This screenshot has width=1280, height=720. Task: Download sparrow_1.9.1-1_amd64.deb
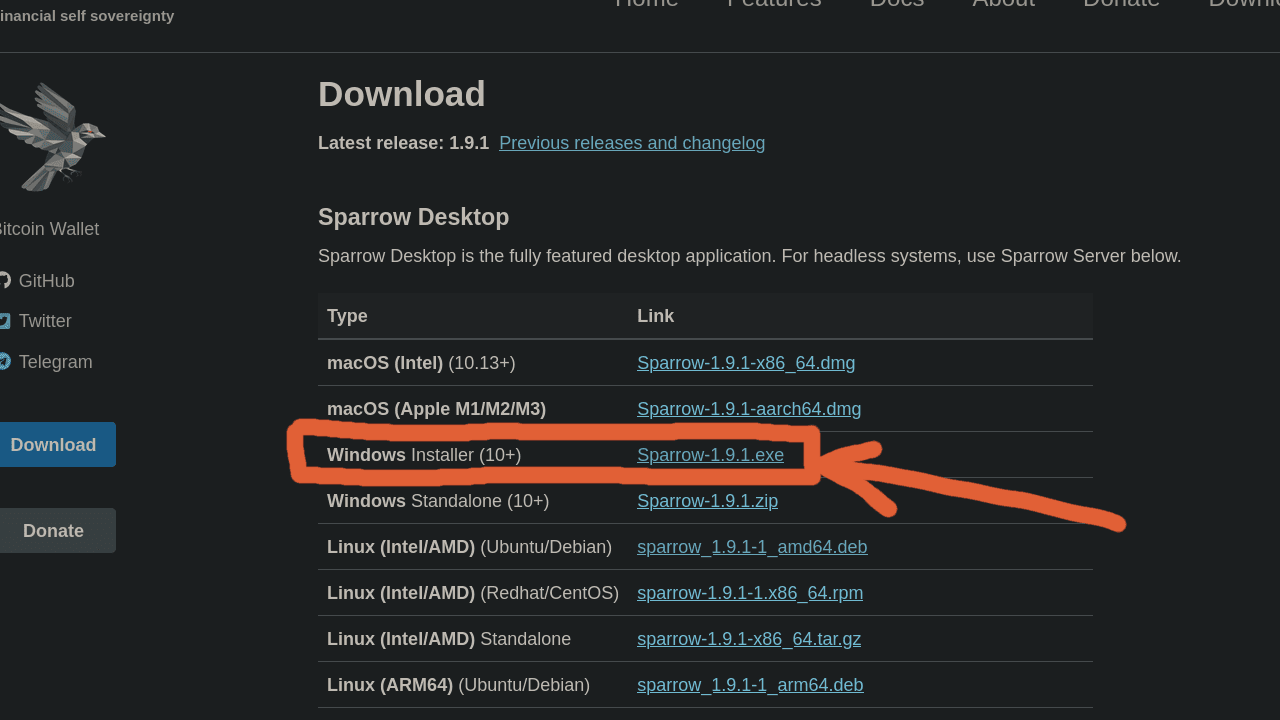click(752, 547)
